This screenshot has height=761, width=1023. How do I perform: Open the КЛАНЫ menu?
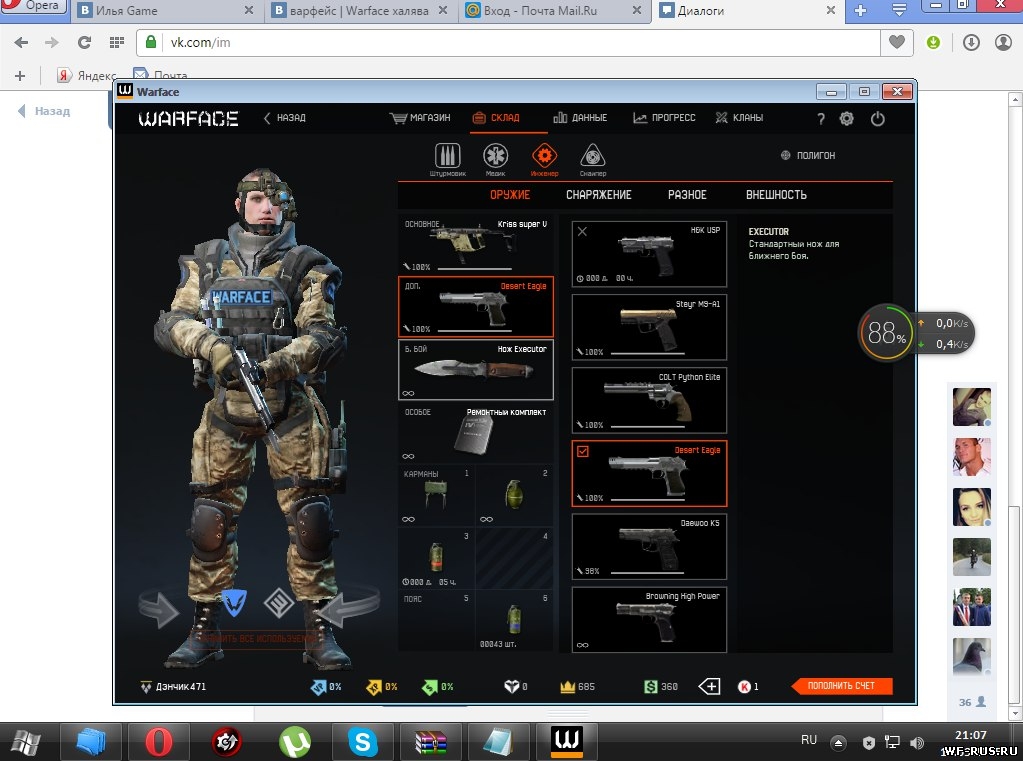point(739,117)
